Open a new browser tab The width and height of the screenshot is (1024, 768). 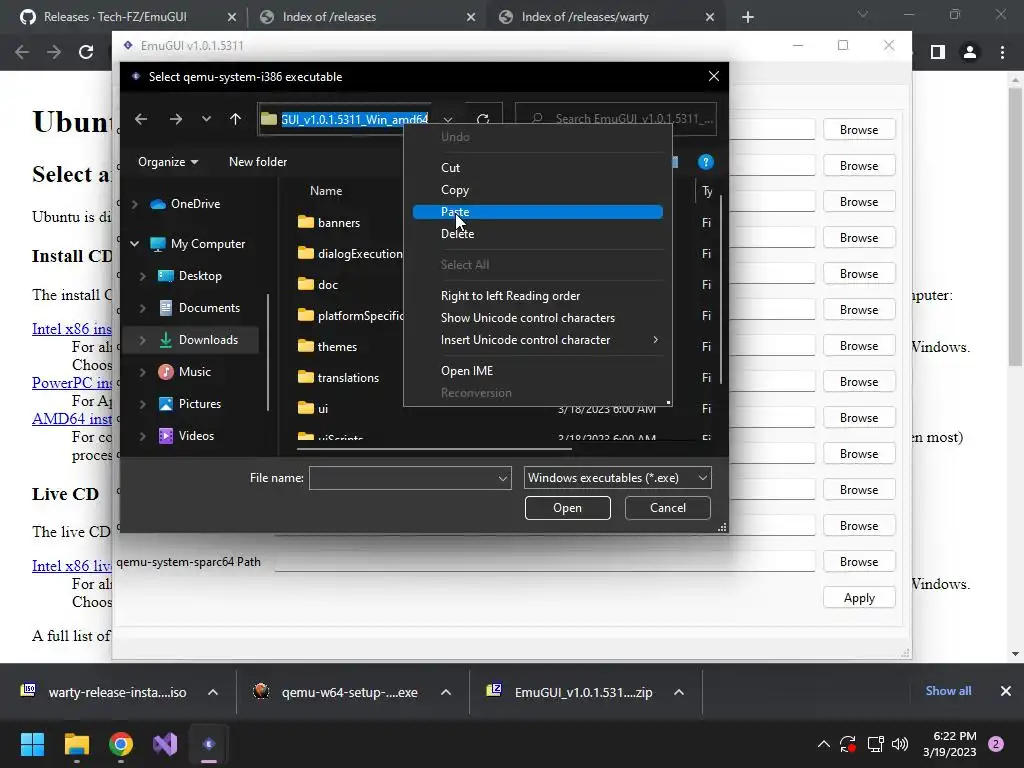(x=748, y=17)
